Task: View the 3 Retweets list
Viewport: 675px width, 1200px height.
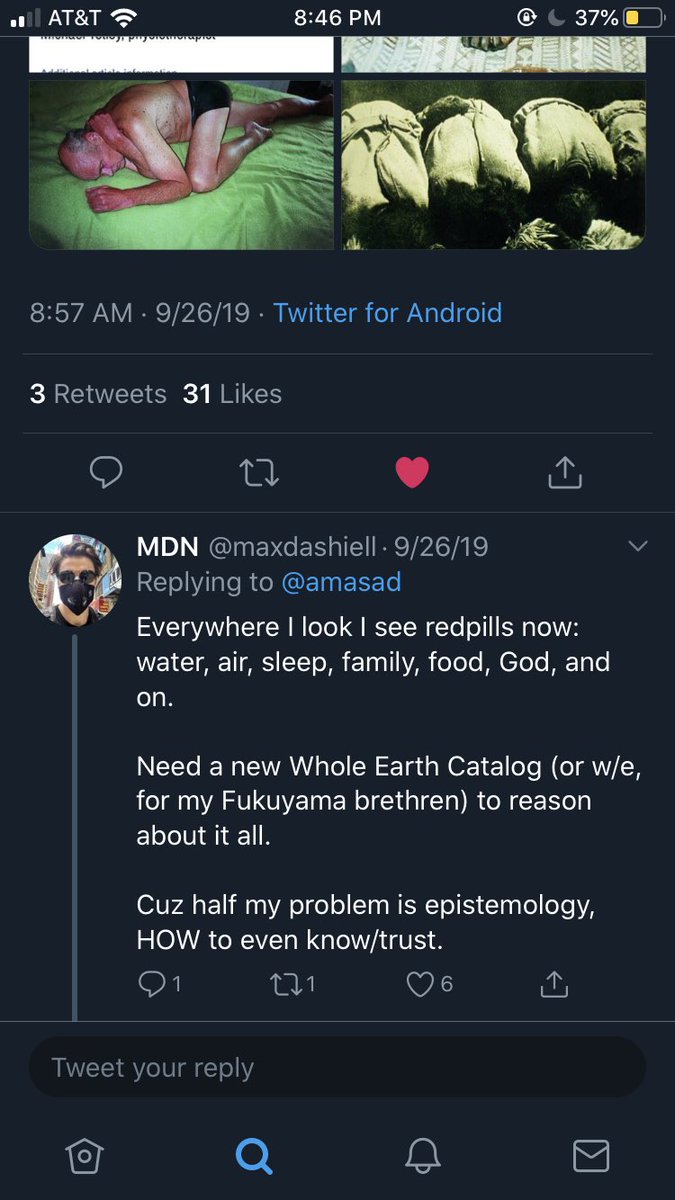Action: point(98,394)
